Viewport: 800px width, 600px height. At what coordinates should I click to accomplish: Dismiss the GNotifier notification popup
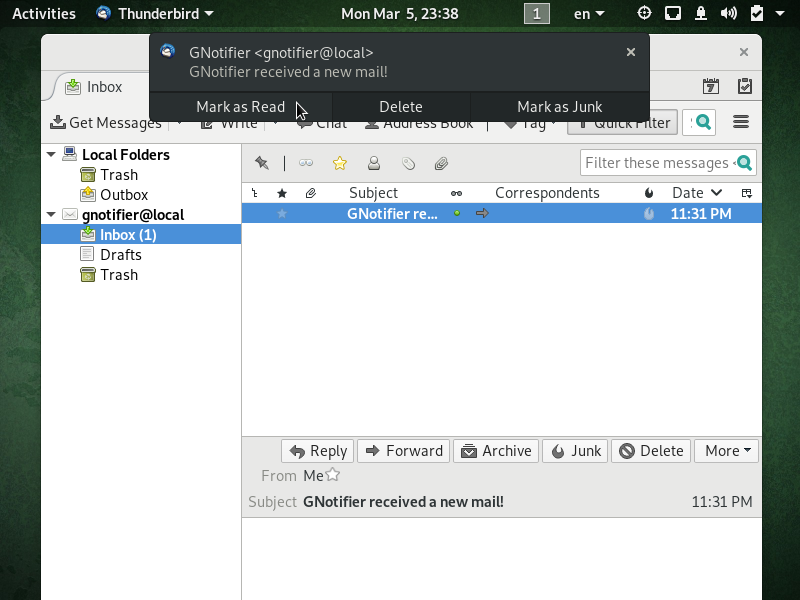631,52
